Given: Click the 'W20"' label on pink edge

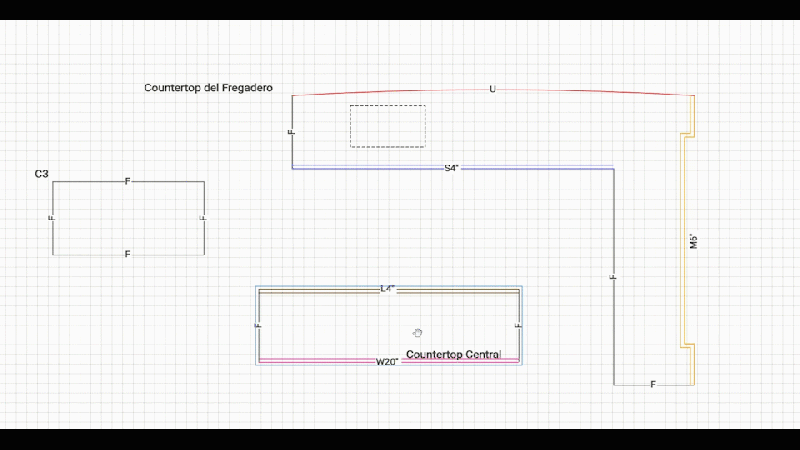Looking at the screenshot, I should 387,362.
